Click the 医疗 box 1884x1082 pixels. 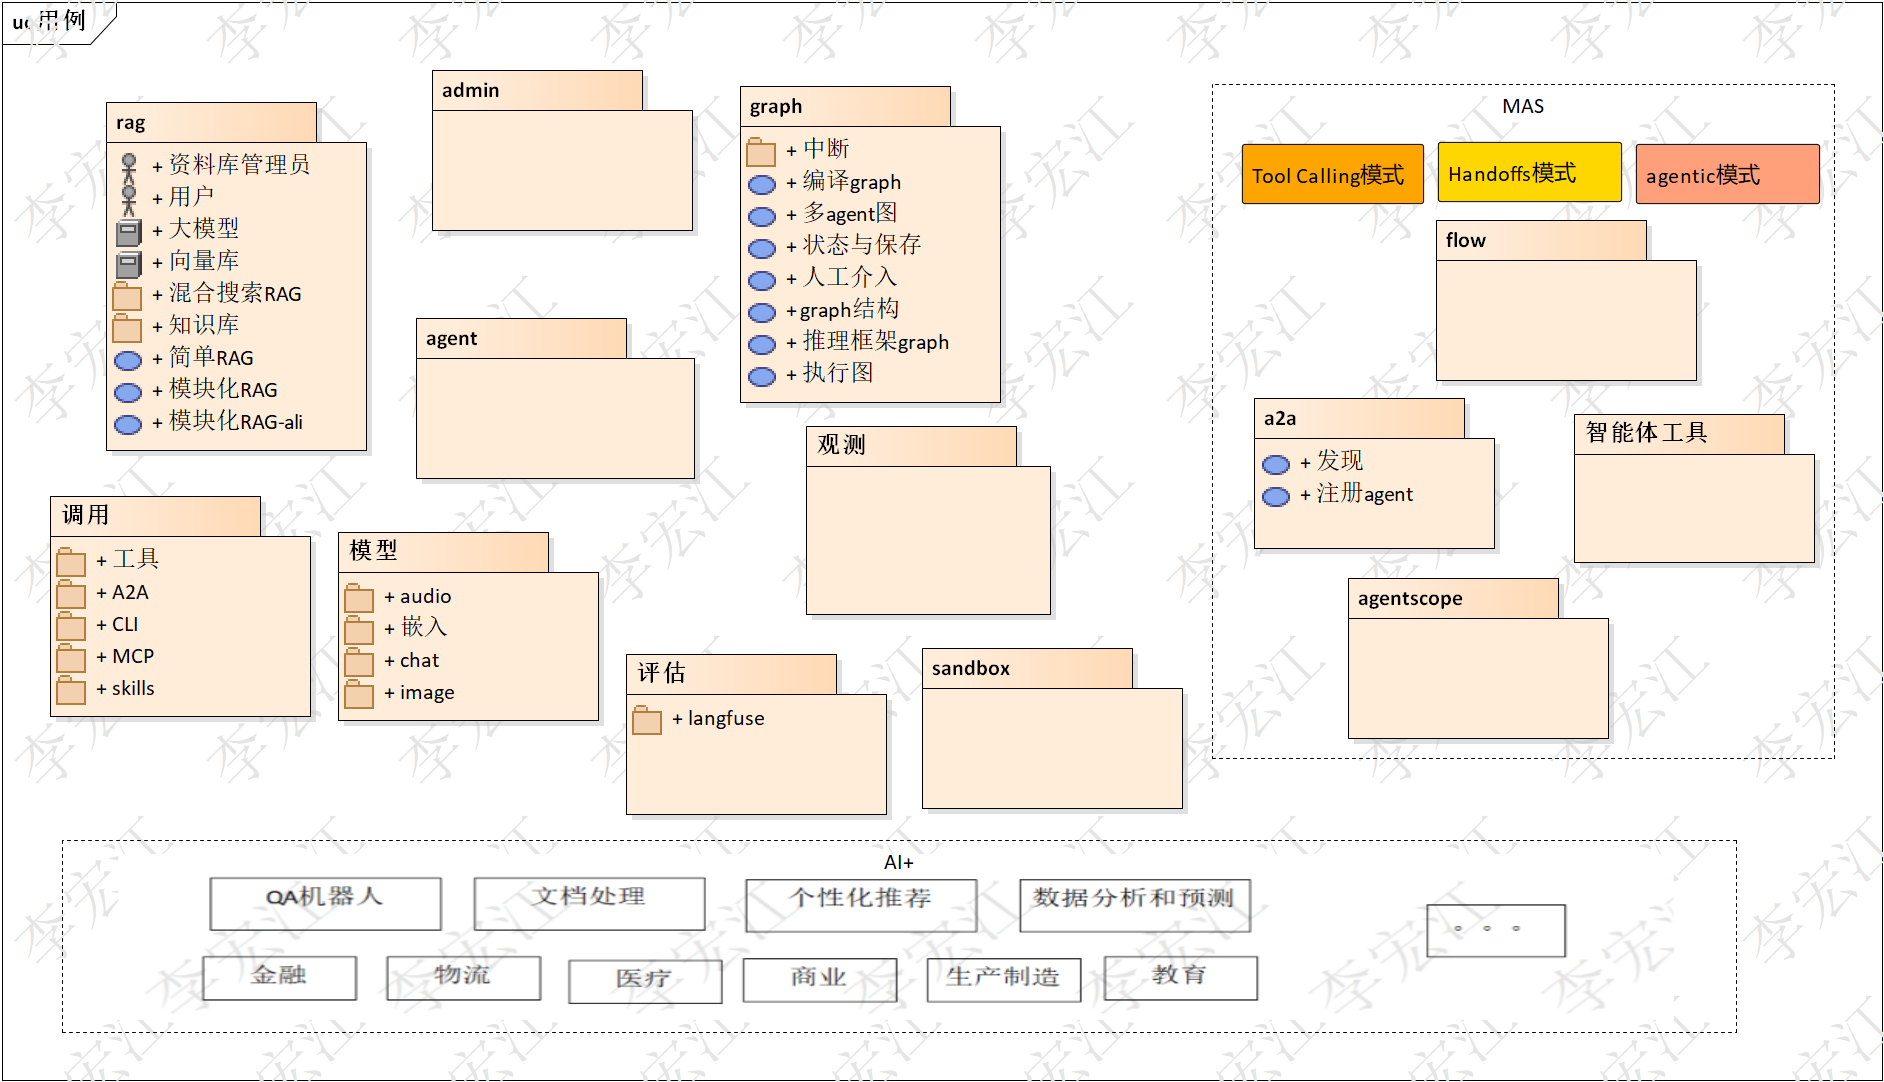point(645,981)
